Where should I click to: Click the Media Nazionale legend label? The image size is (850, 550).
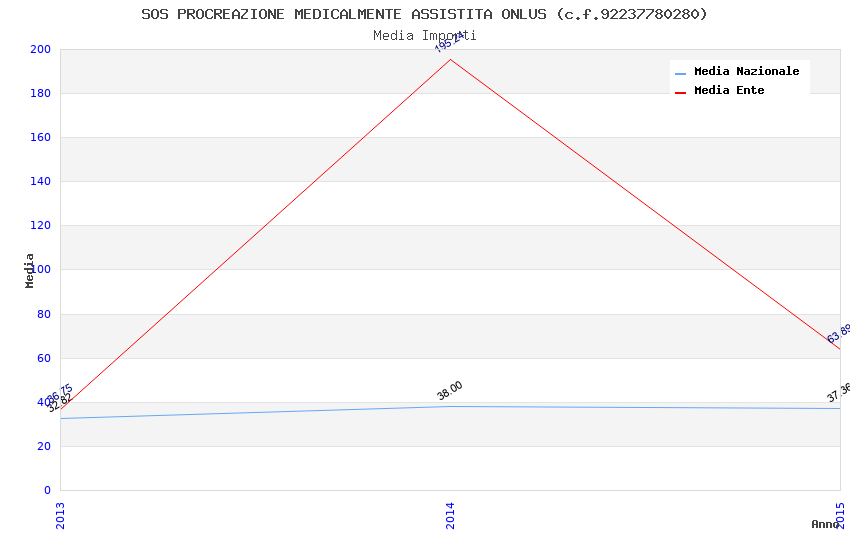[746, 71]
